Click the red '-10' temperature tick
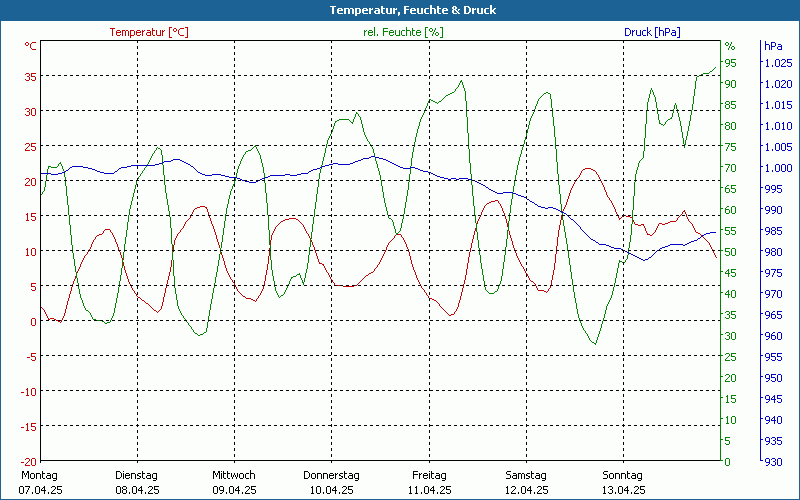800x500 pixels. (x=29, y=392)
